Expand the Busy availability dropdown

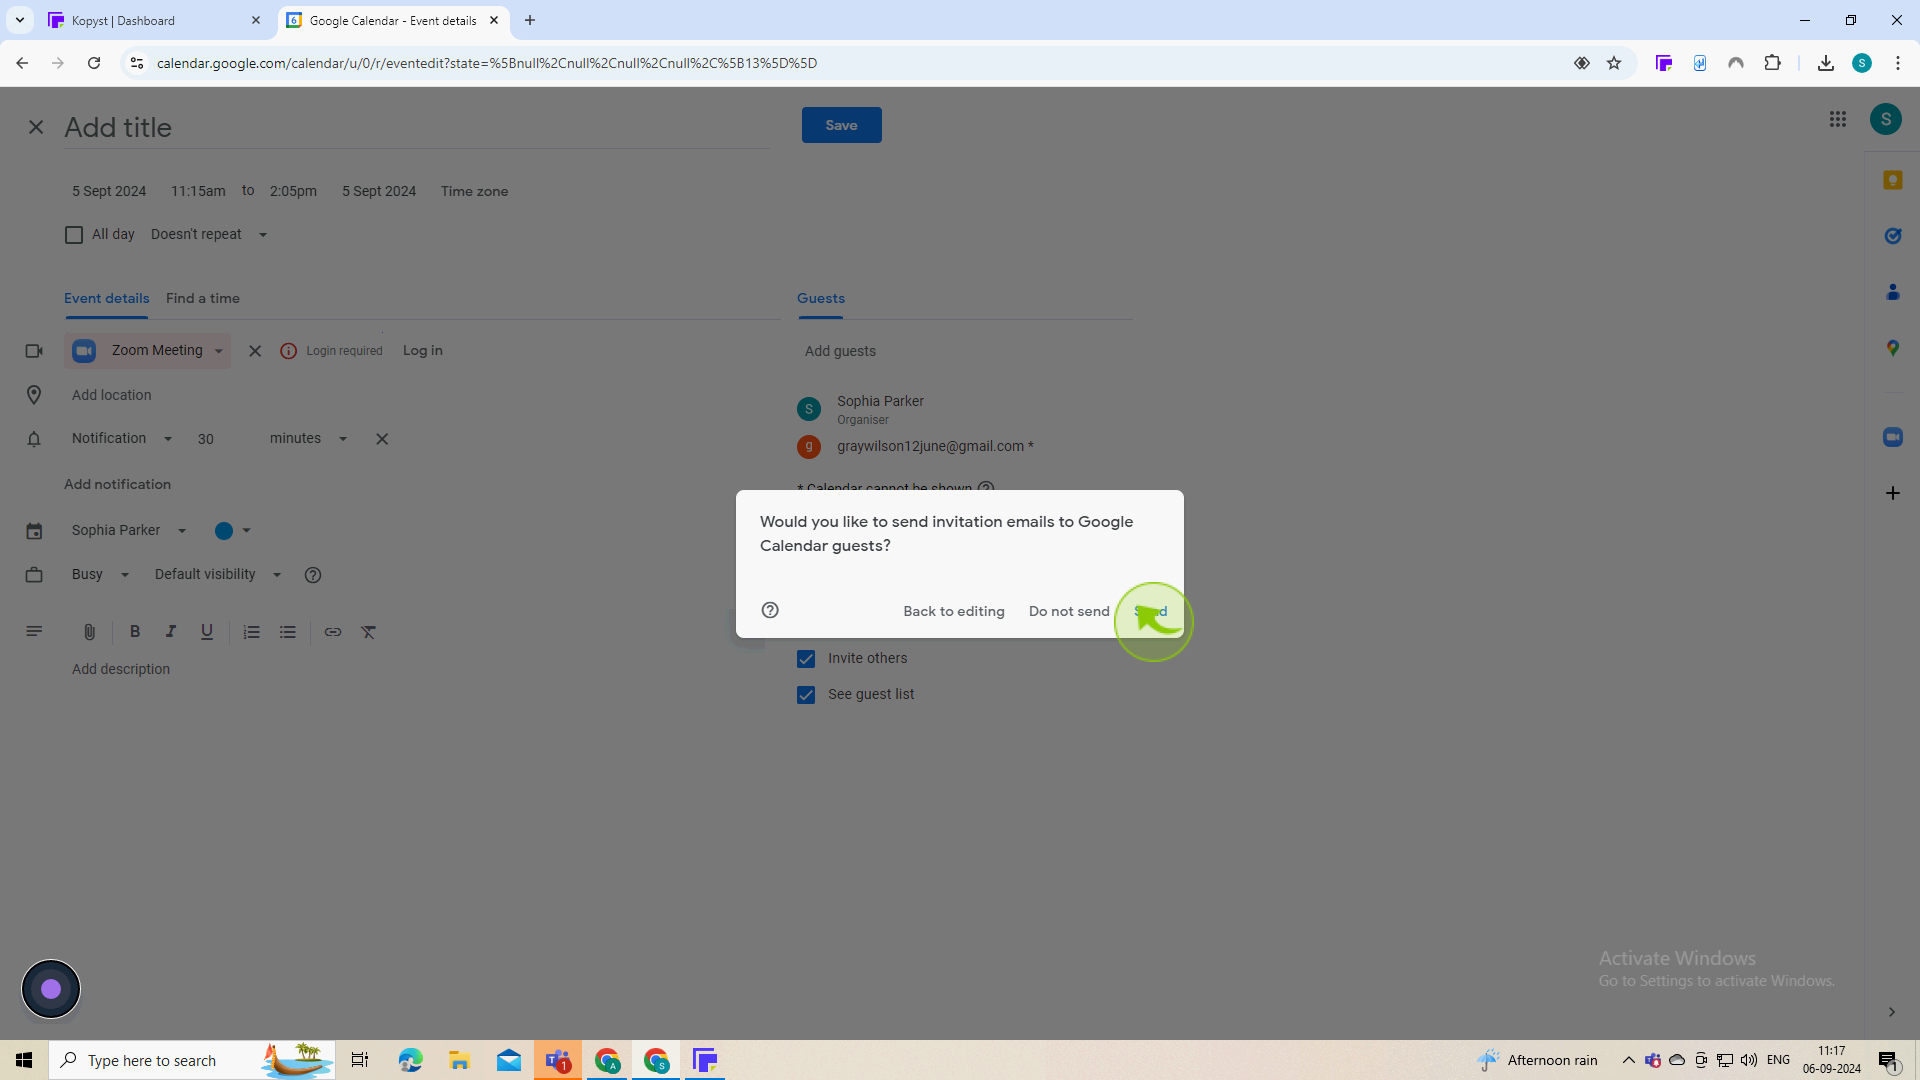click(100, 574)
